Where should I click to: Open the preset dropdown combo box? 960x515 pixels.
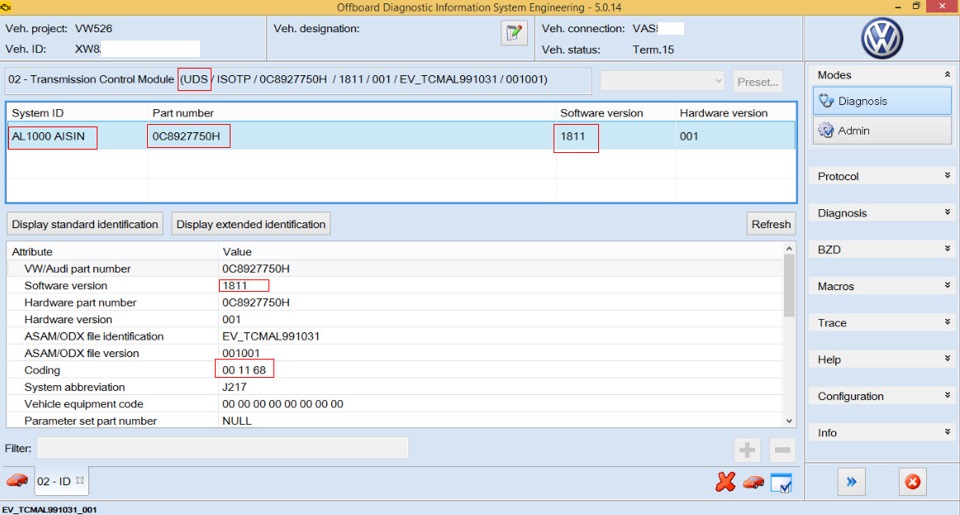662,81
